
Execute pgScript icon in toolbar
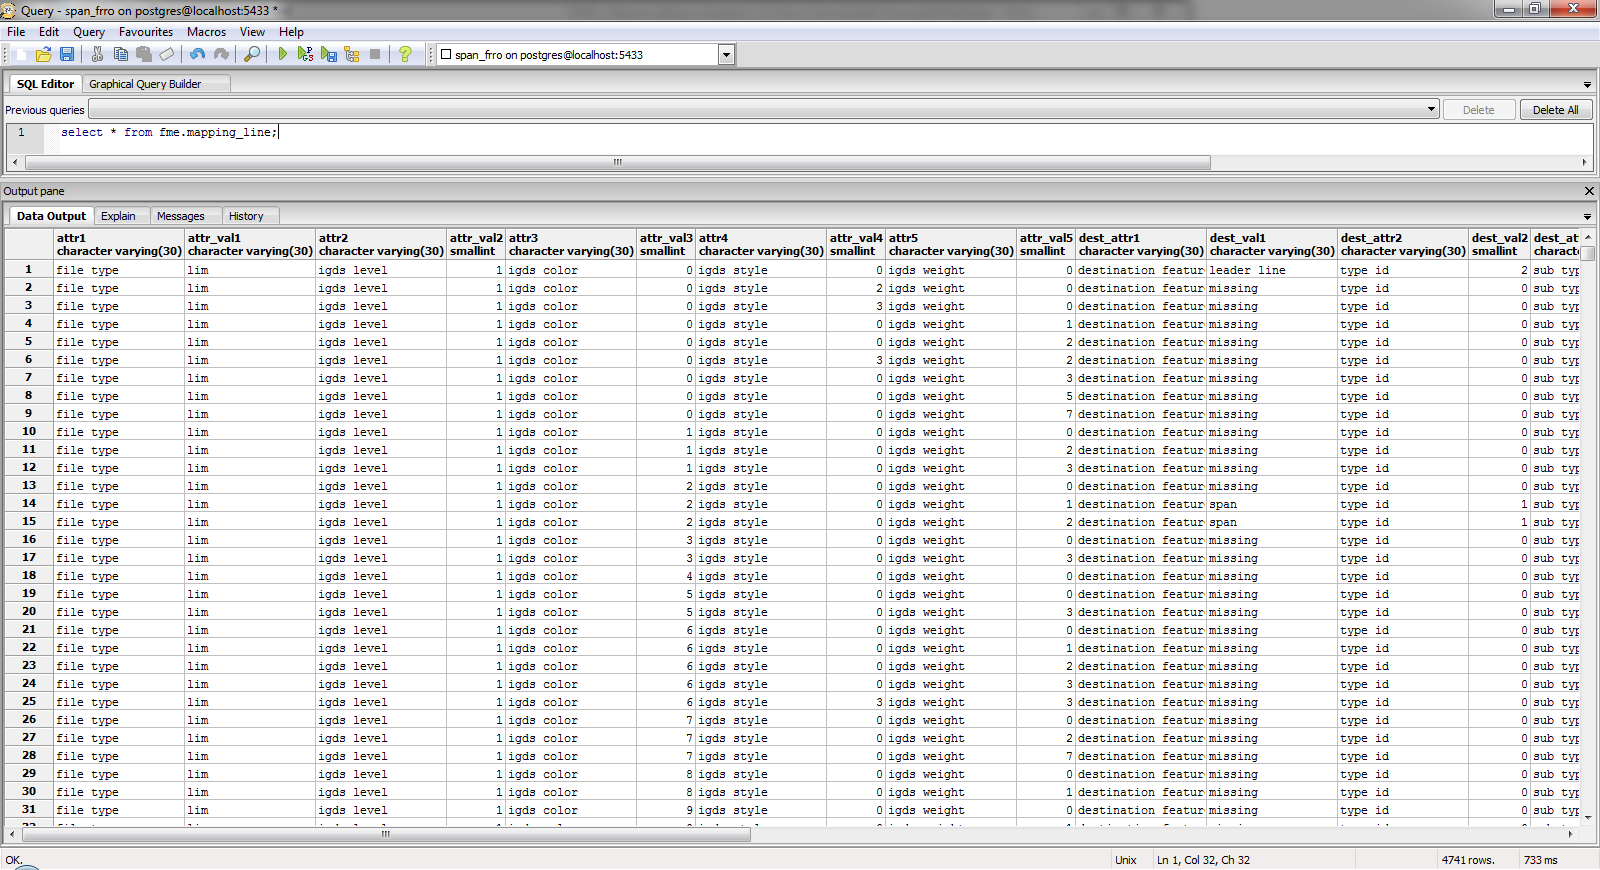click(305, 54)
